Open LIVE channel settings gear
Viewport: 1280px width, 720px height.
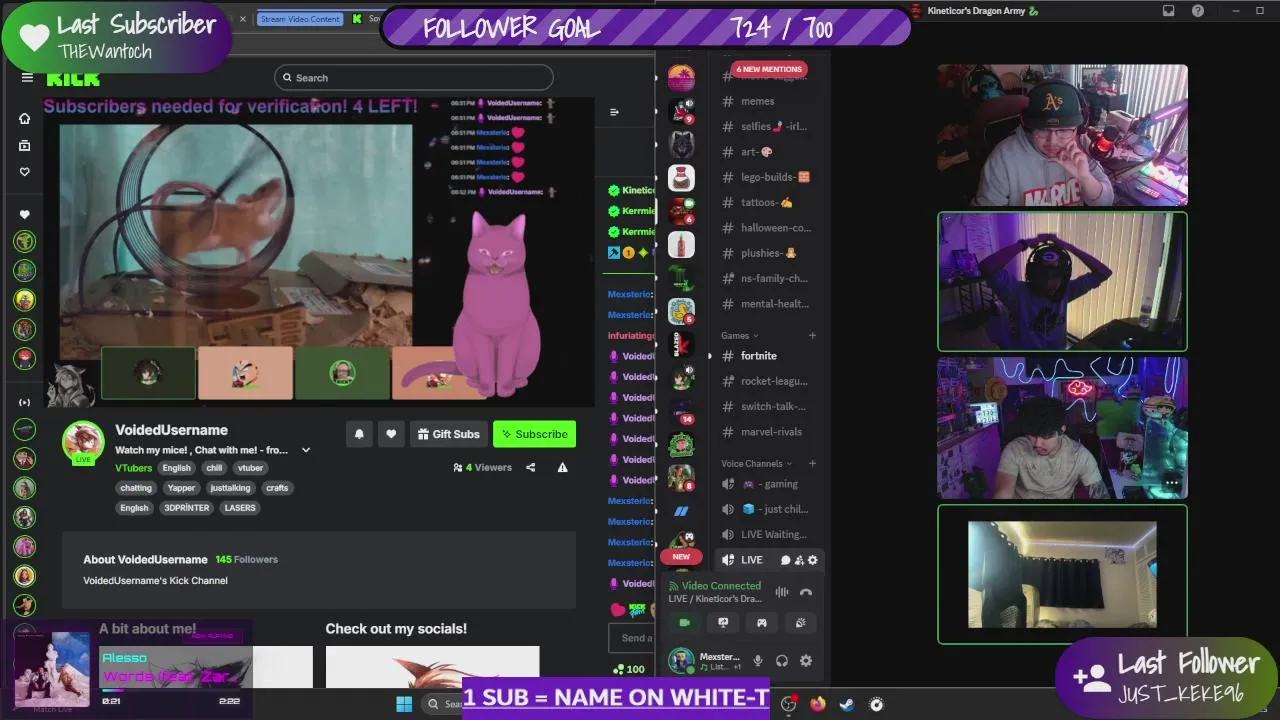812,560
